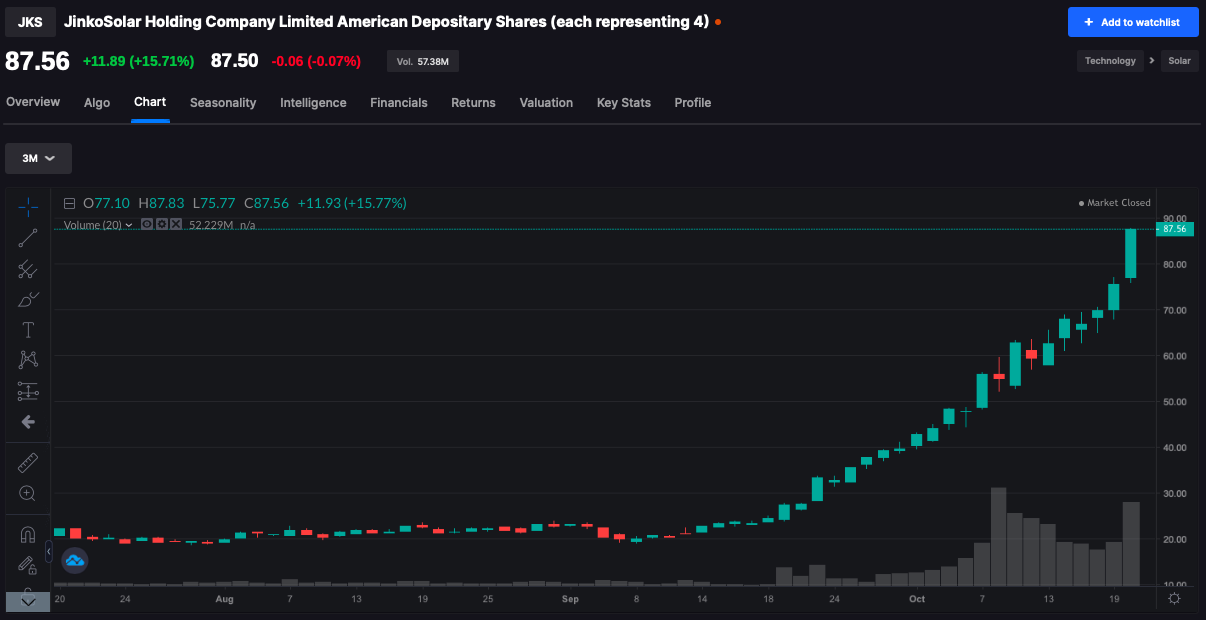Add JKS to watchlist
This screenshot has height=620, width=1206.
point(1133,22)
